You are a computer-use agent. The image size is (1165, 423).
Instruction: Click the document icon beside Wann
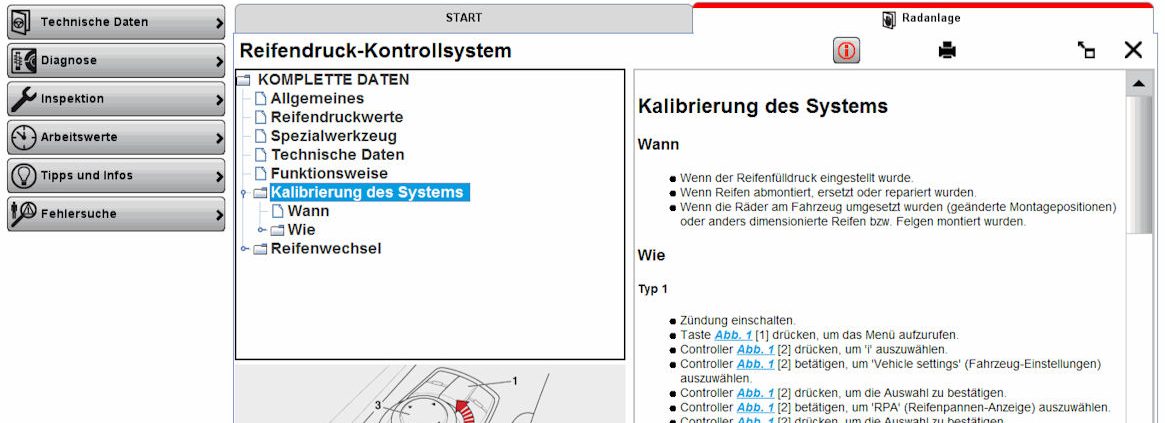(x=277, y=211)
